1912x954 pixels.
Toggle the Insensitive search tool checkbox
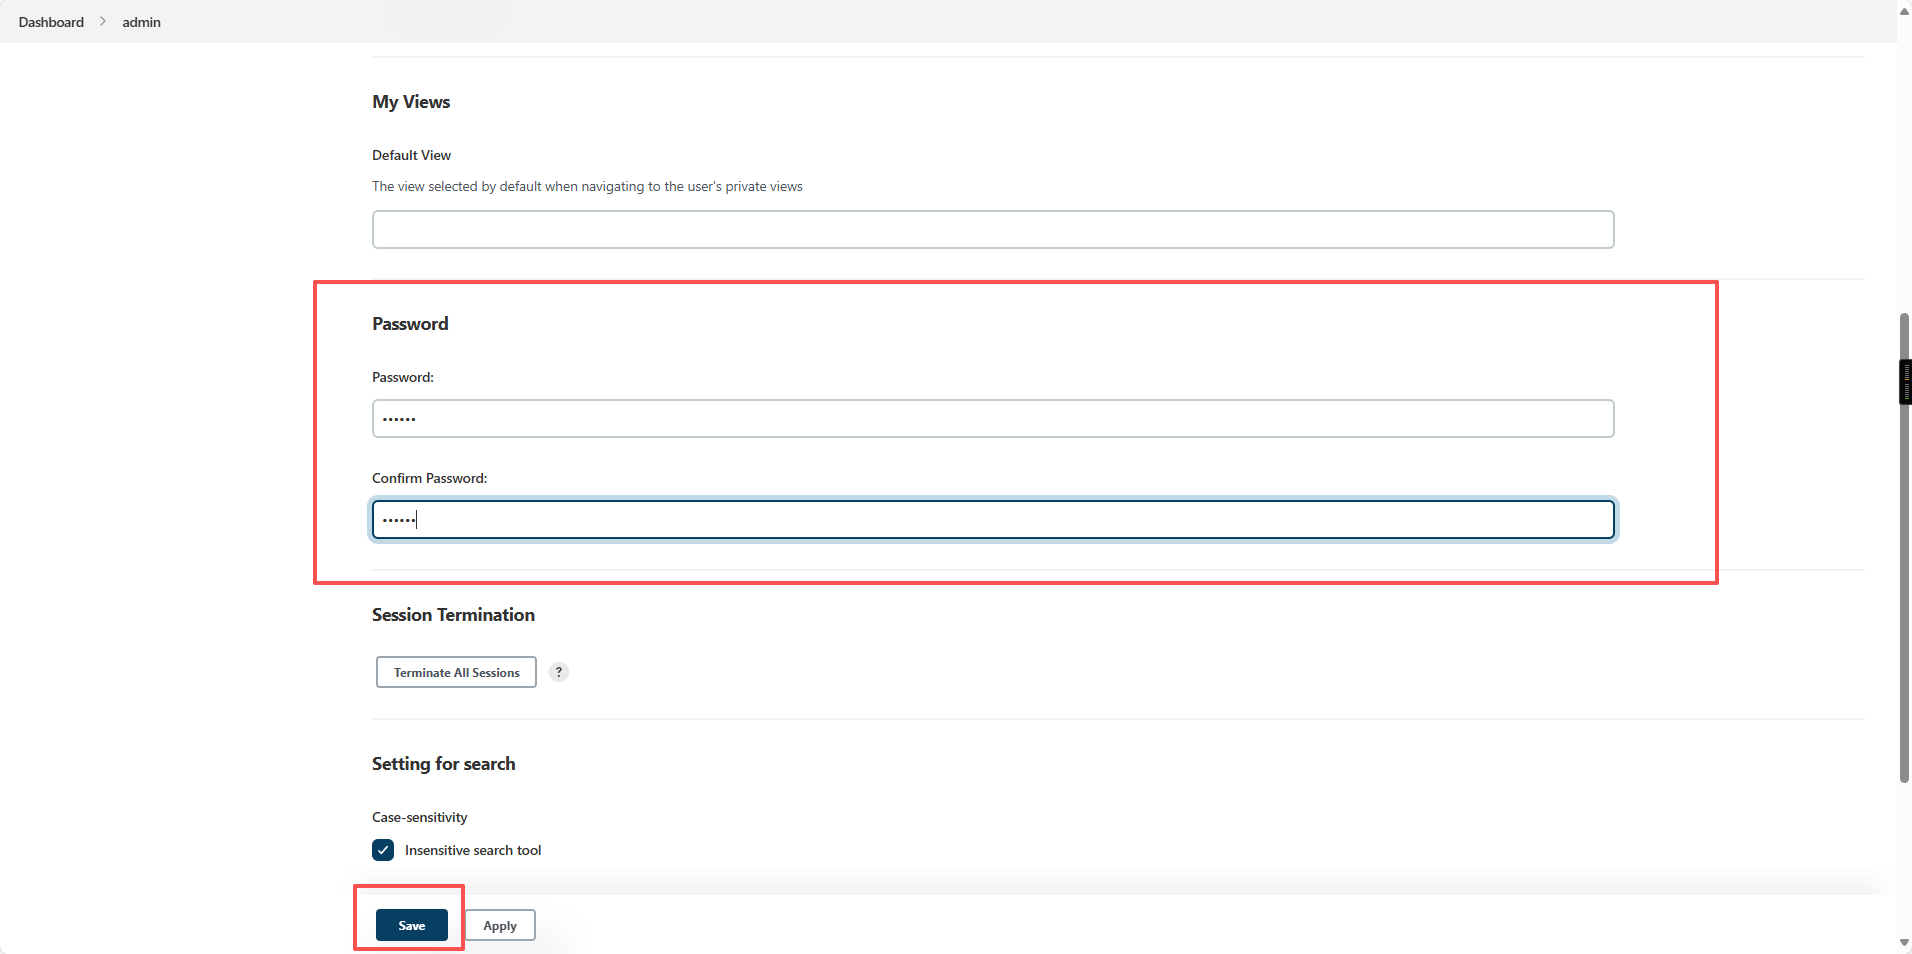pos(383,850)
